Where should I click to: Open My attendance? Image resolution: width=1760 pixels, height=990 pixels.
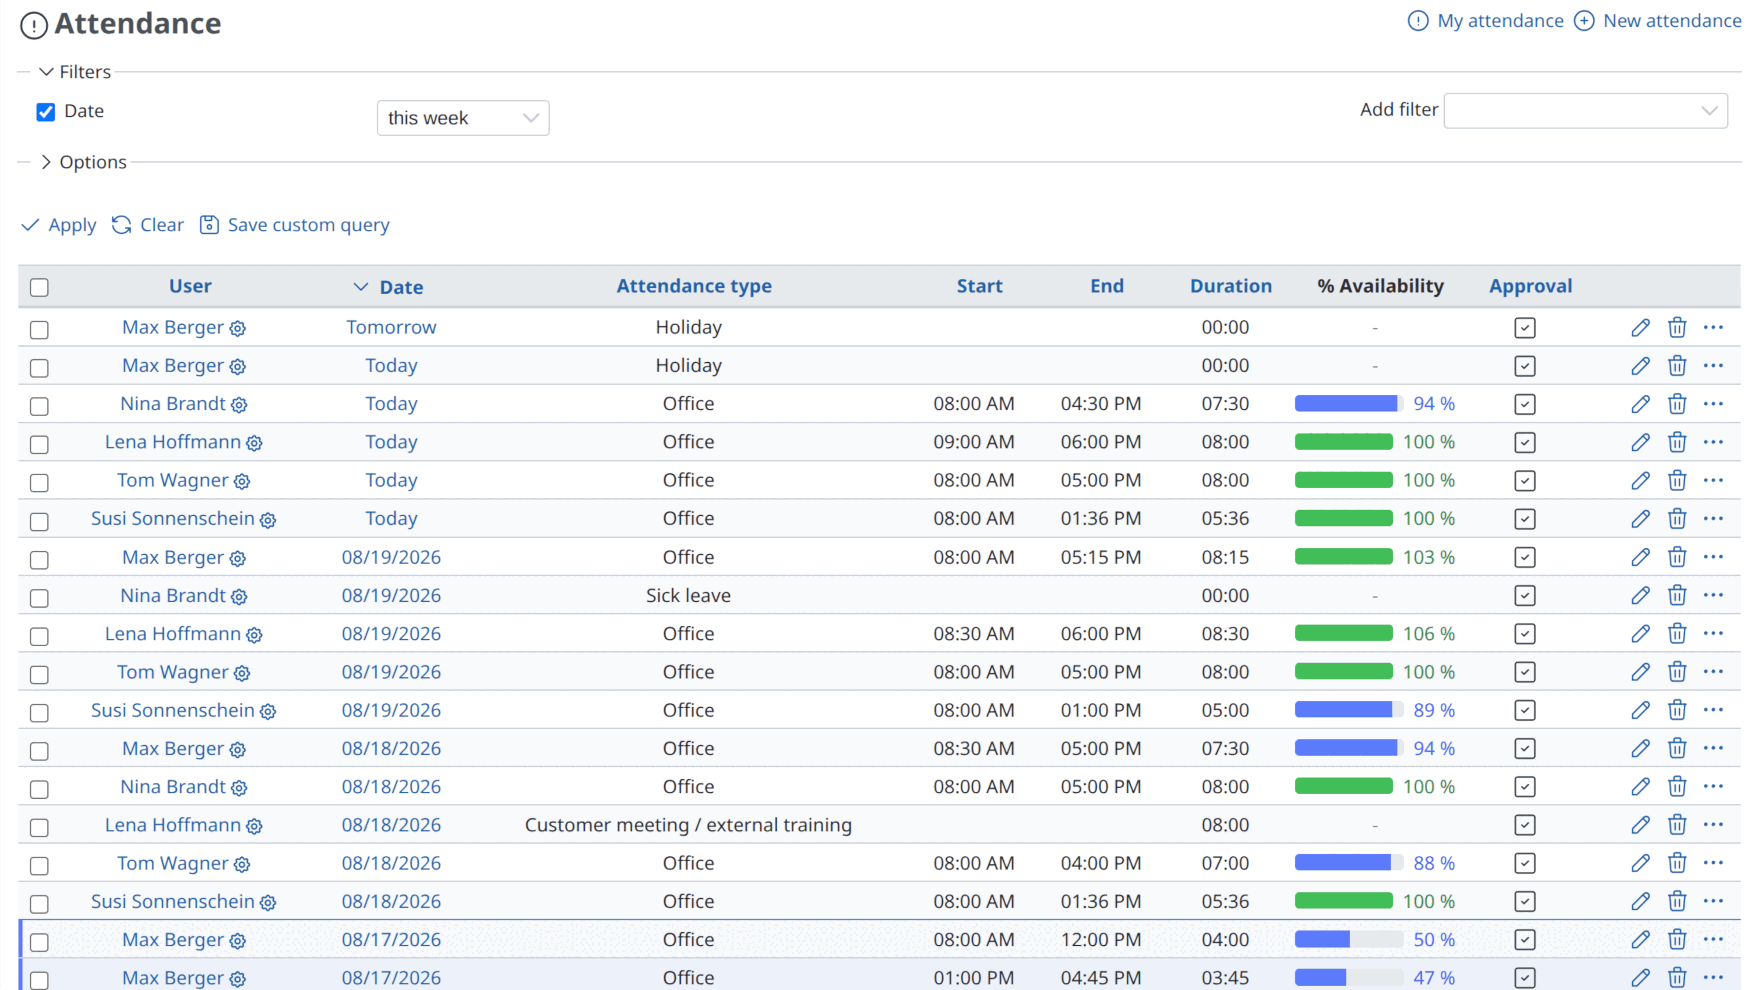click(1486, 21)
